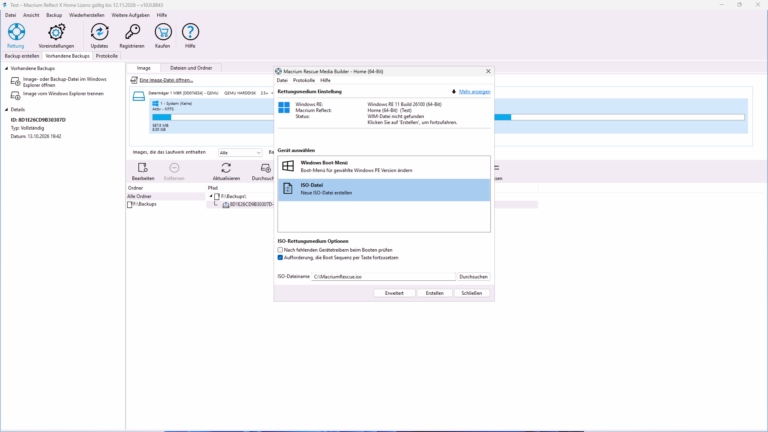Click '1 - System (Keine)' partition label
The image size is (768, 432).
click(x=176, y=104)
